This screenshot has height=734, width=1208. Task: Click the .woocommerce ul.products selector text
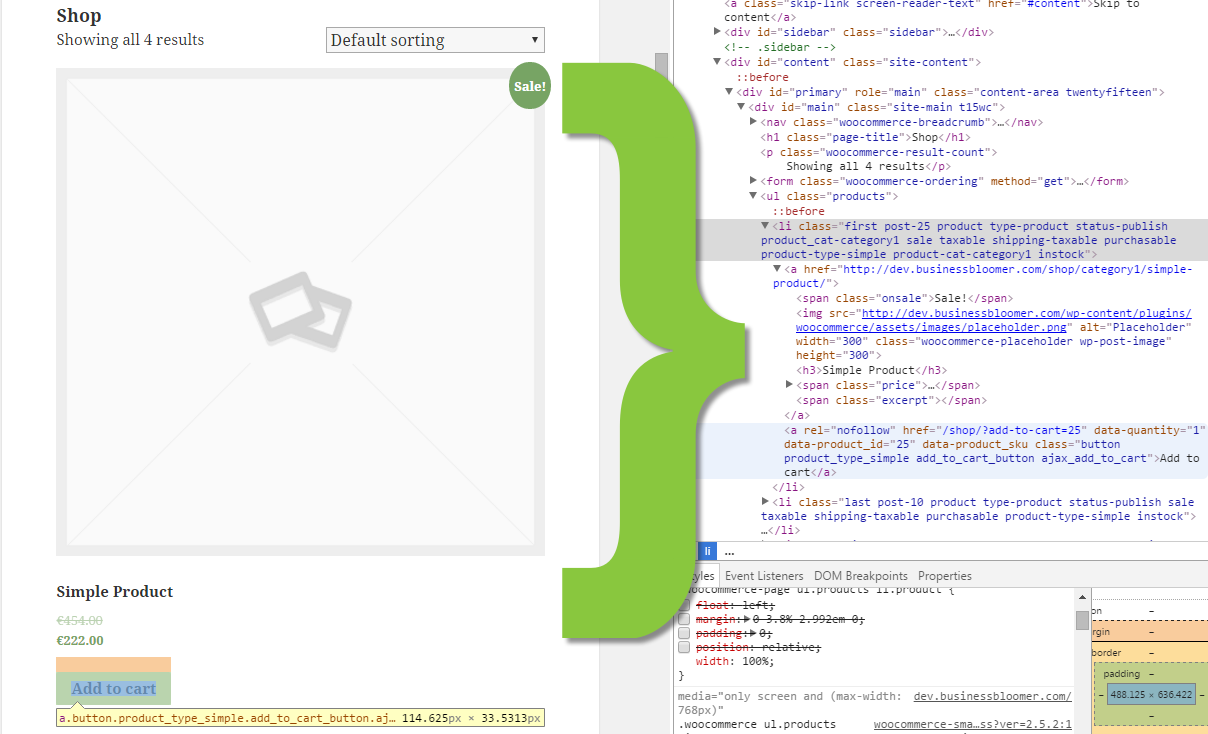(757, 724)
